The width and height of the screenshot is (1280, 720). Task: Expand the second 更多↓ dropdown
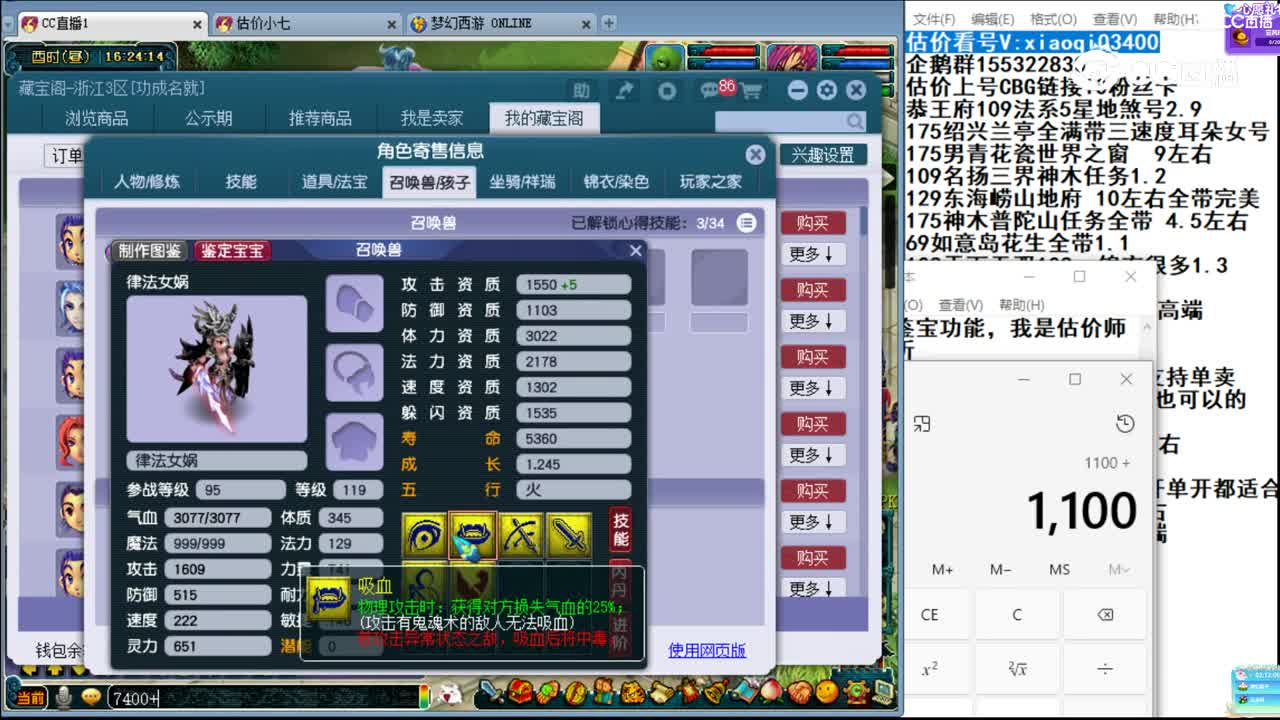click(x=811, y=321)
